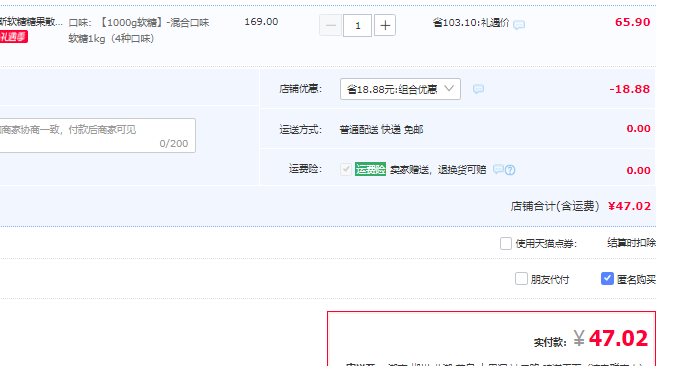Click the green 运费险 badge
Screen dimensions: 675x366
tap(370, 169)
